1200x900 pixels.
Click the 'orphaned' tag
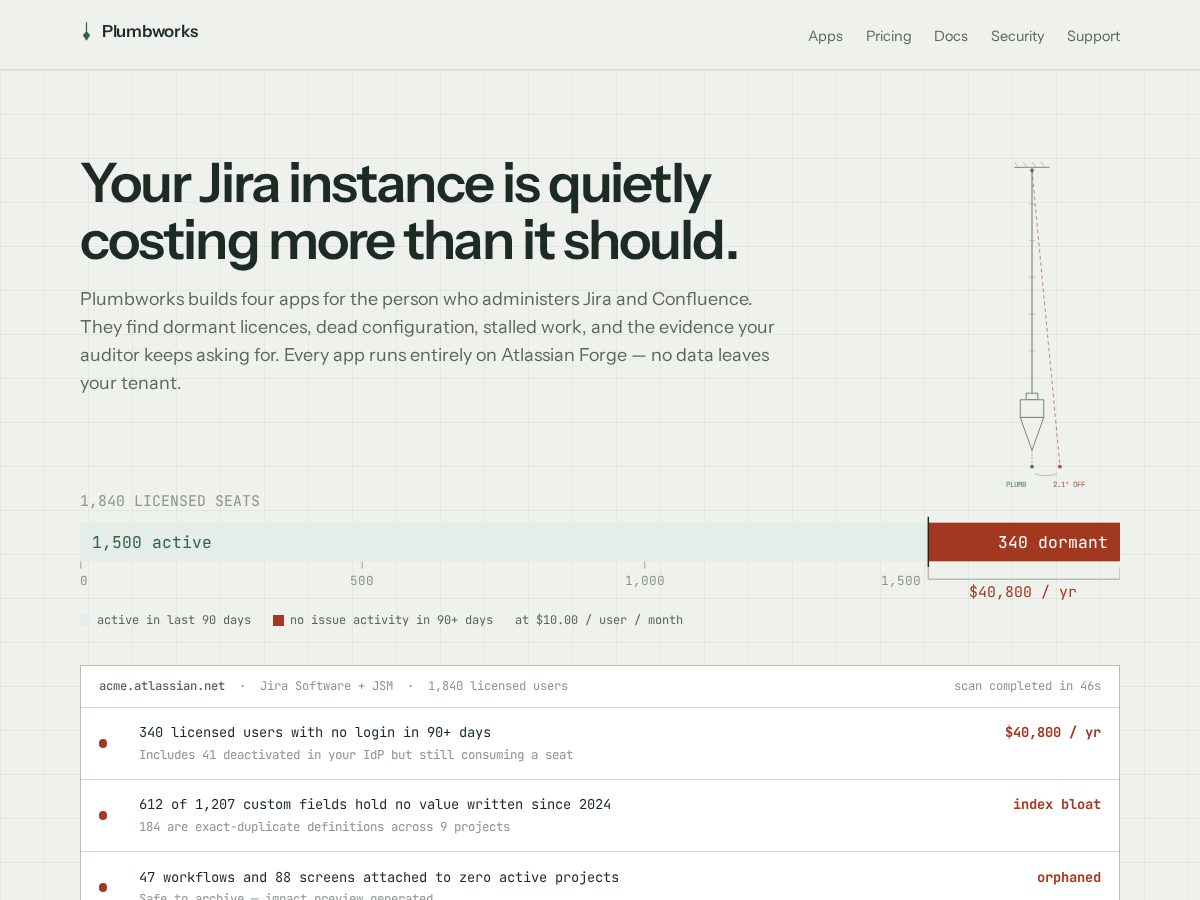click(1068, 877)
